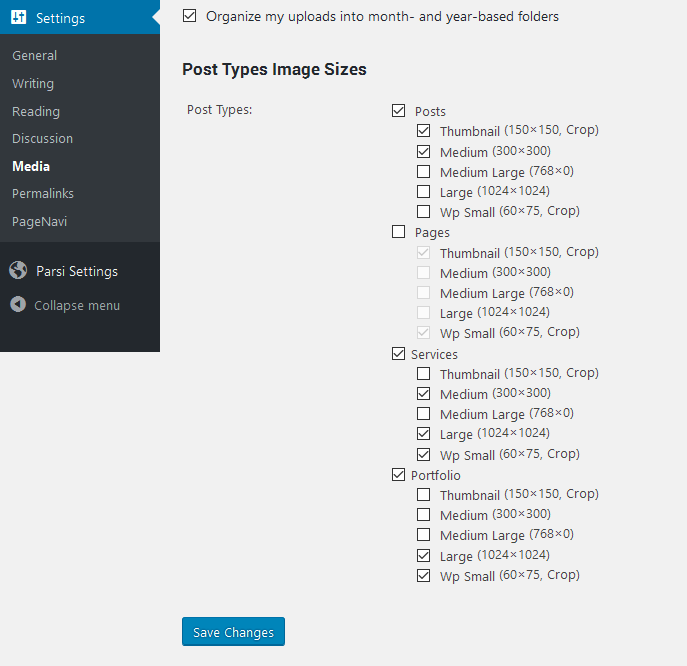Go to Discussion settings
Viewport: 687px width, 666px height.
[42, 138]
